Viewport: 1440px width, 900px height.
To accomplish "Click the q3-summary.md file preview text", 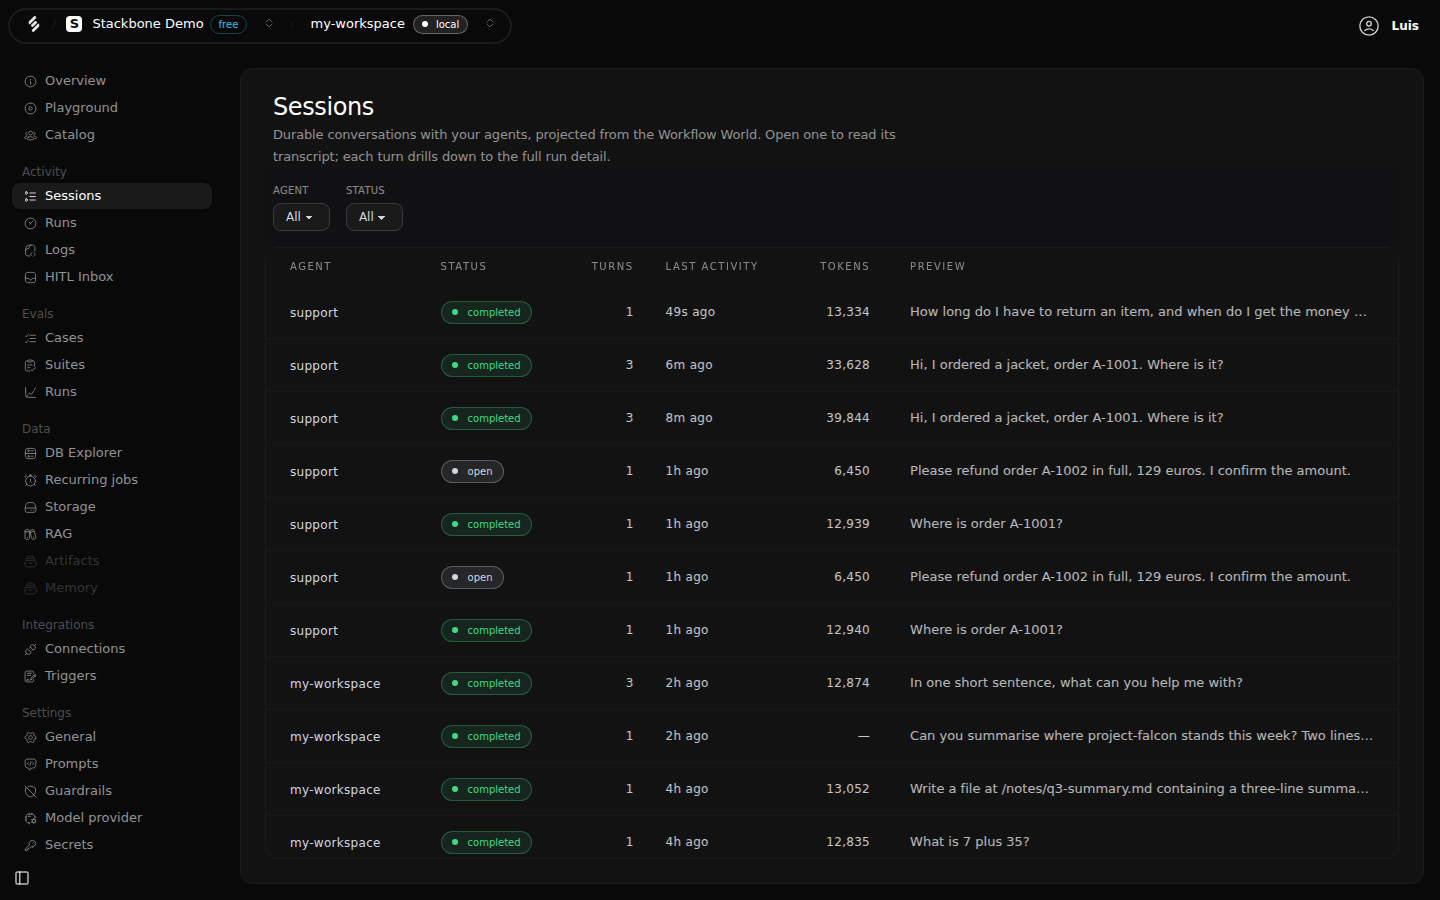I will point(1139,789).
